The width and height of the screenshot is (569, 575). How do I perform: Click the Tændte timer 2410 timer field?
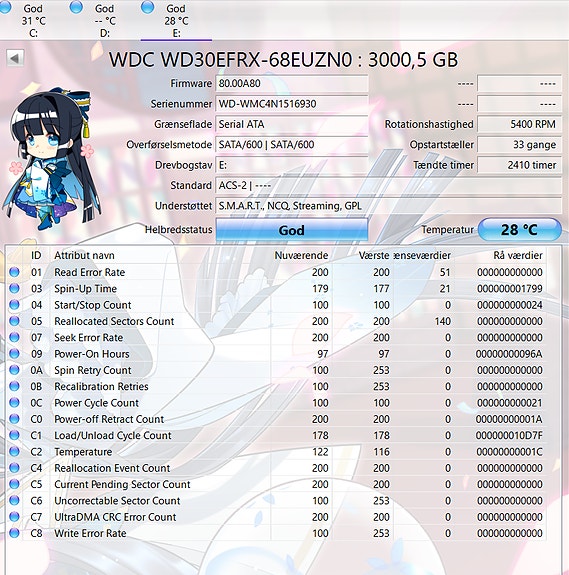point(519,165)
